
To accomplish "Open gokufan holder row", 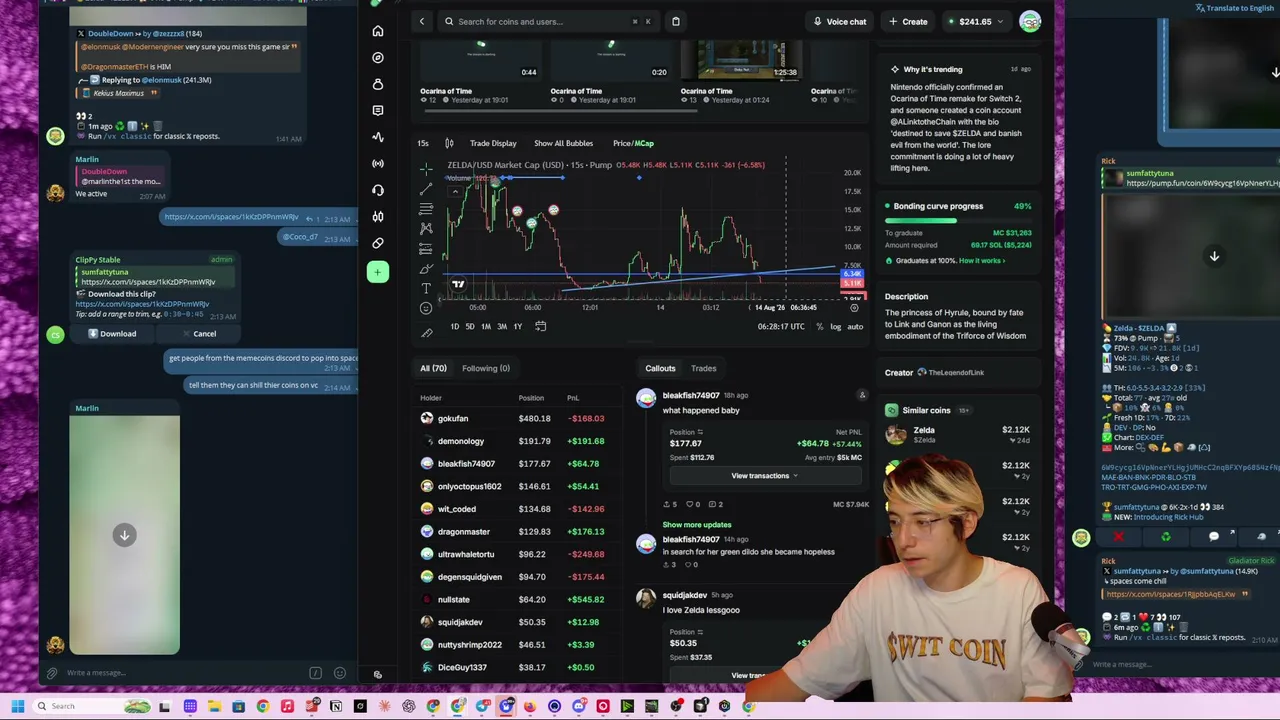I will (516, 419).
